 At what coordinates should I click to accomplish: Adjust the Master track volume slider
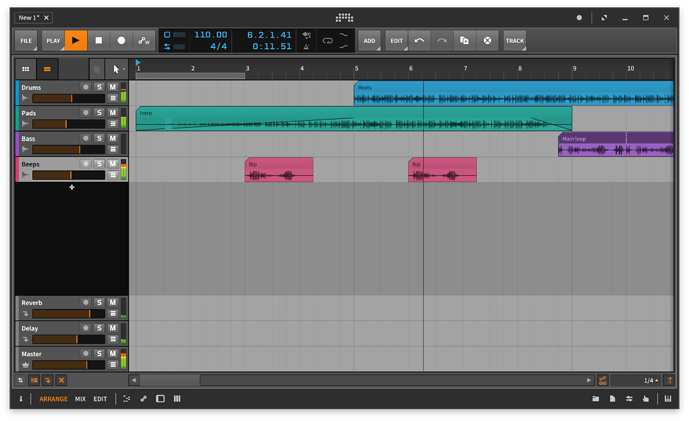pos(69,365)
